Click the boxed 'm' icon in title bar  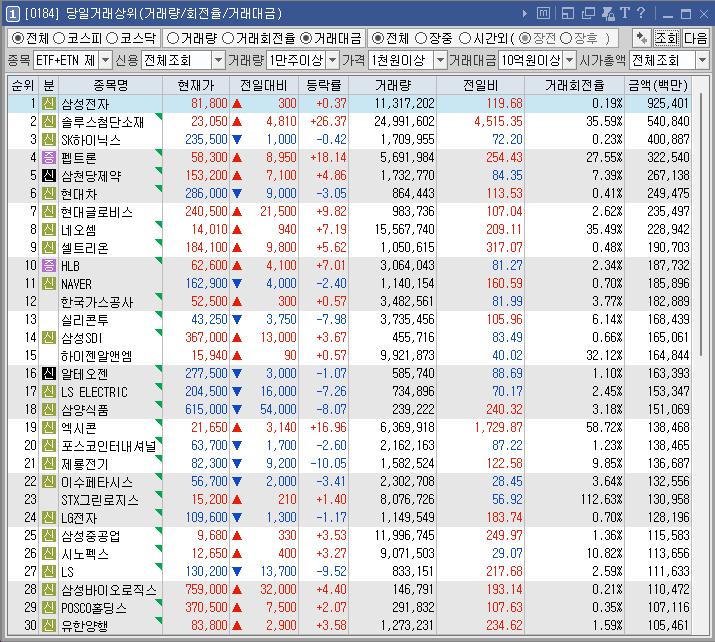tap(543, 13)
